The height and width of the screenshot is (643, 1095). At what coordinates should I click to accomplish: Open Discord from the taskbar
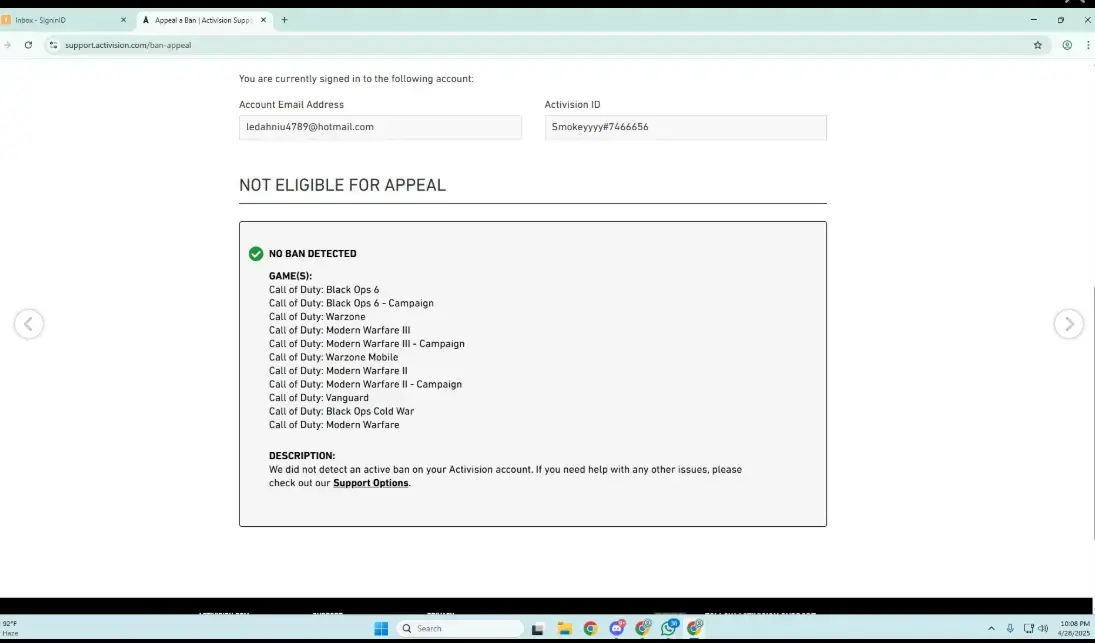point(617,628)
